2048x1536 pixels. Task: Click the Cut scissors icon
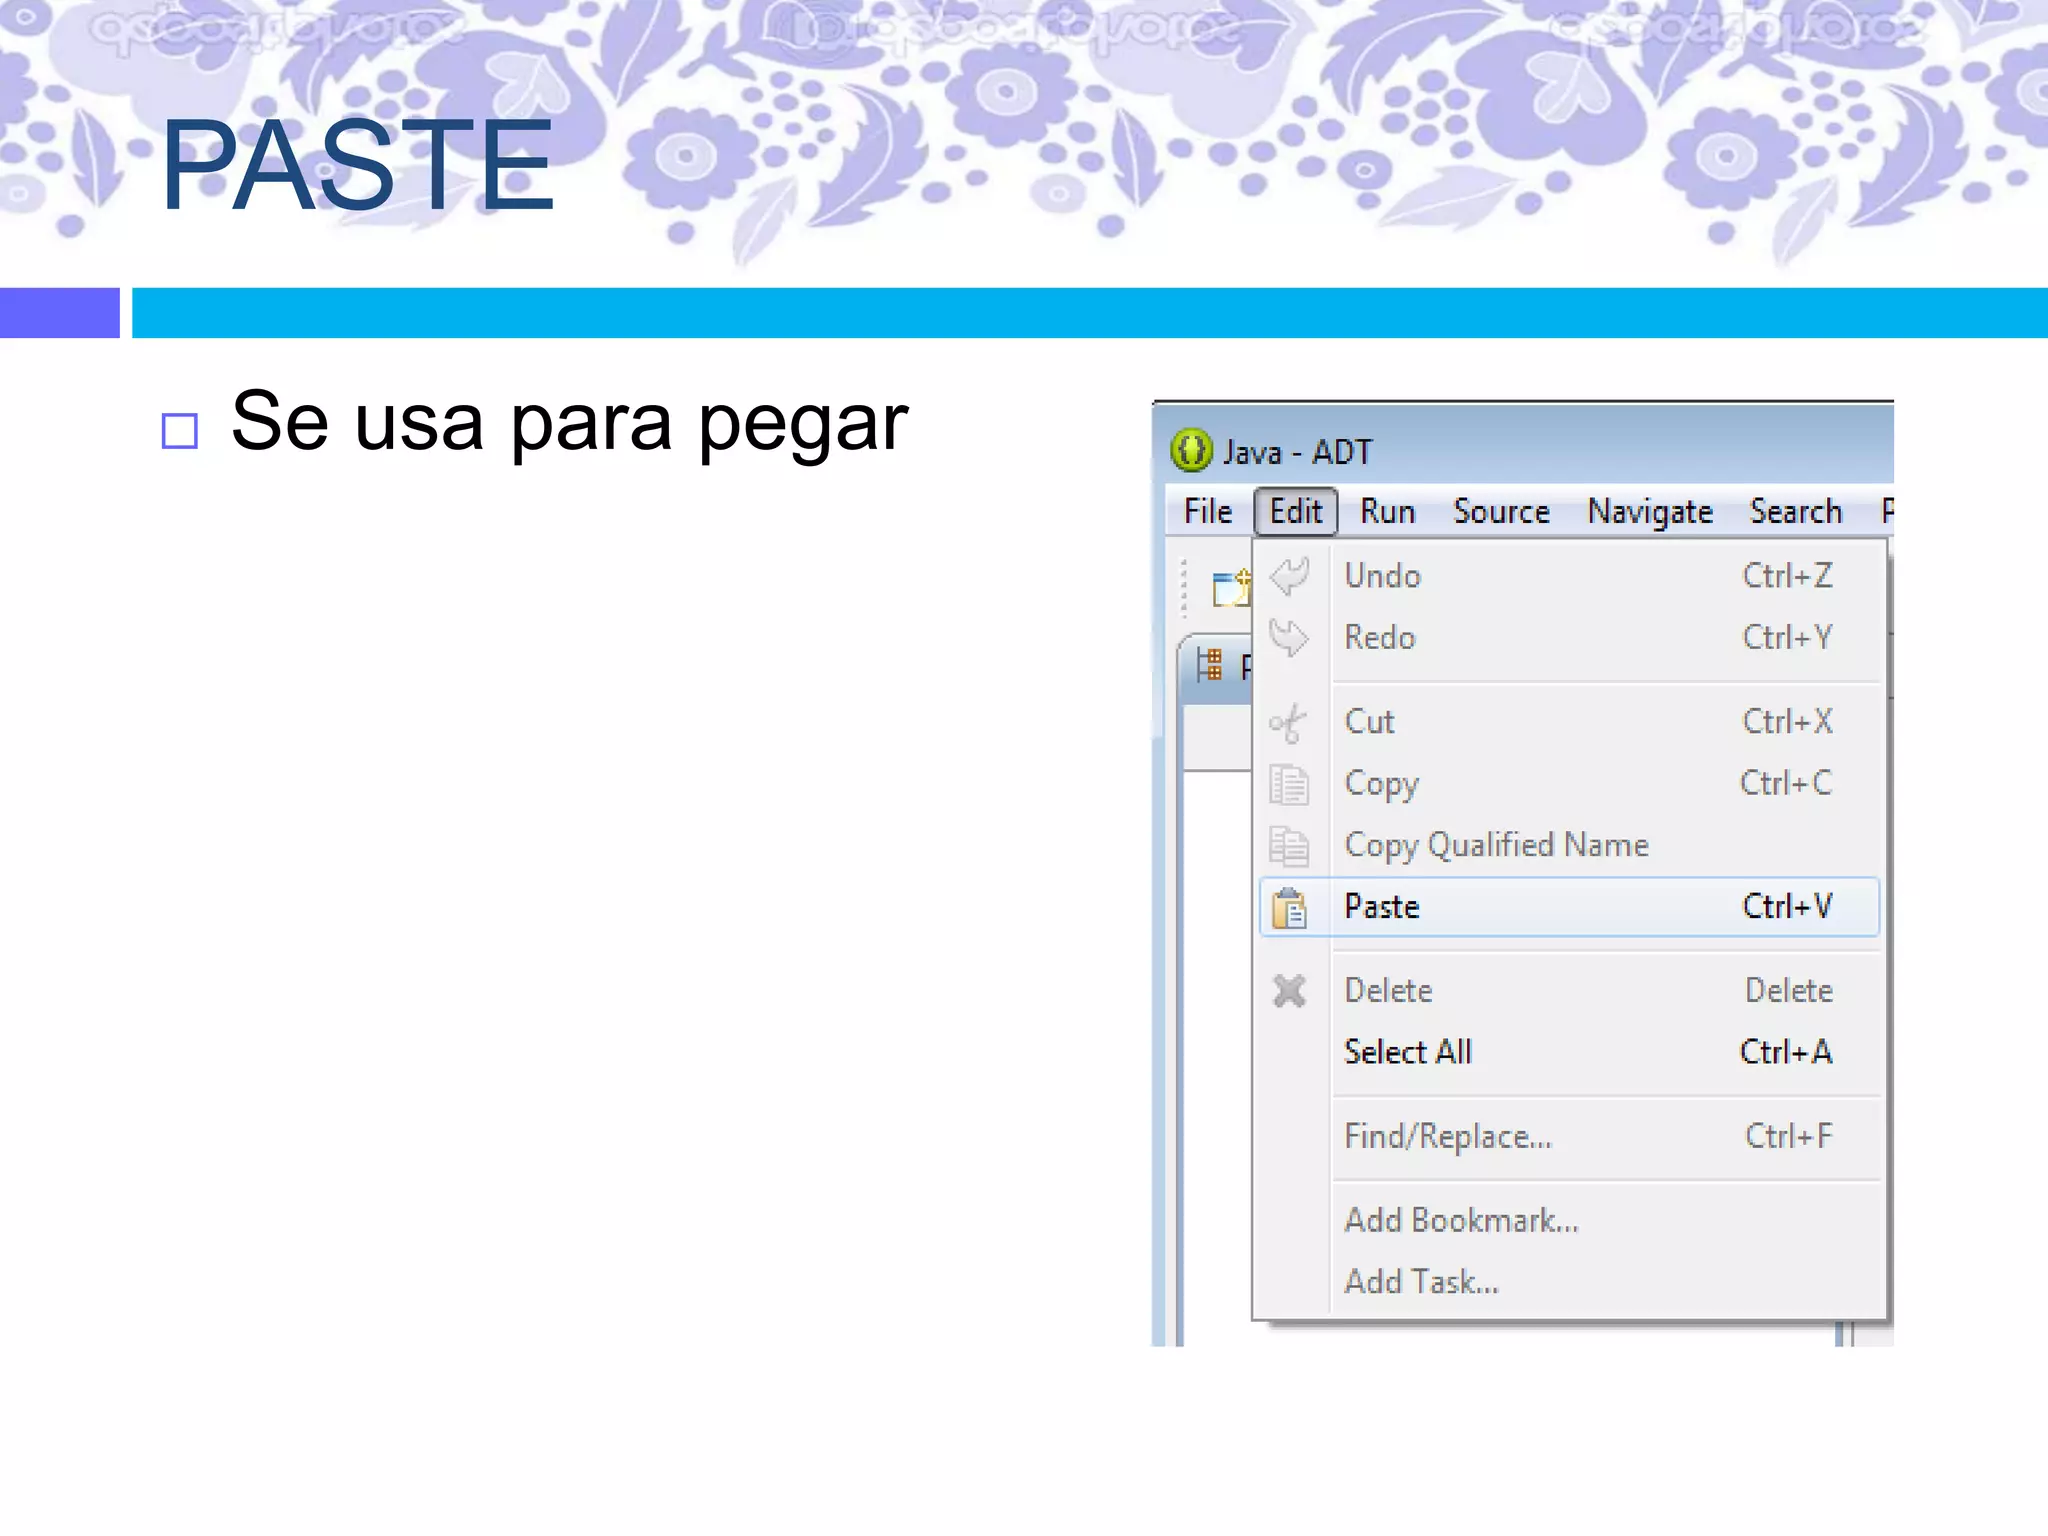pos(1288,723)
